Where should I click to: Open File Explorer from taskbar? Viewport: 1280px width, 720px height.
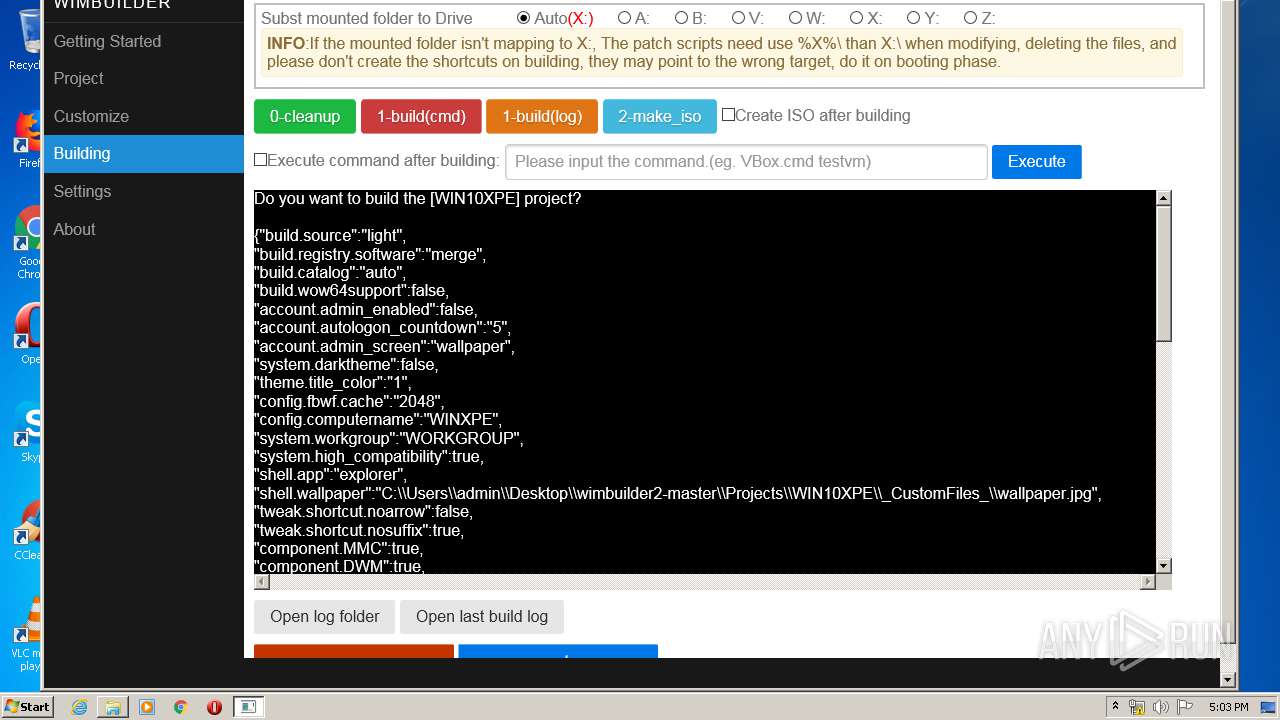[x=113, y=707]
